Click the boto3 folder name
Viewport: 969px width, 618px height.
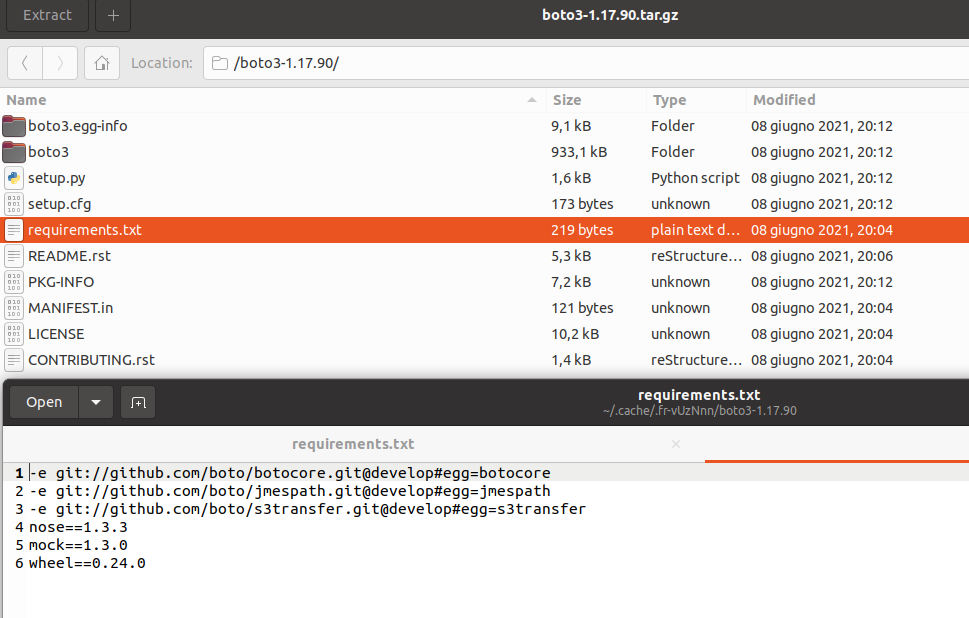coord(48,152)
